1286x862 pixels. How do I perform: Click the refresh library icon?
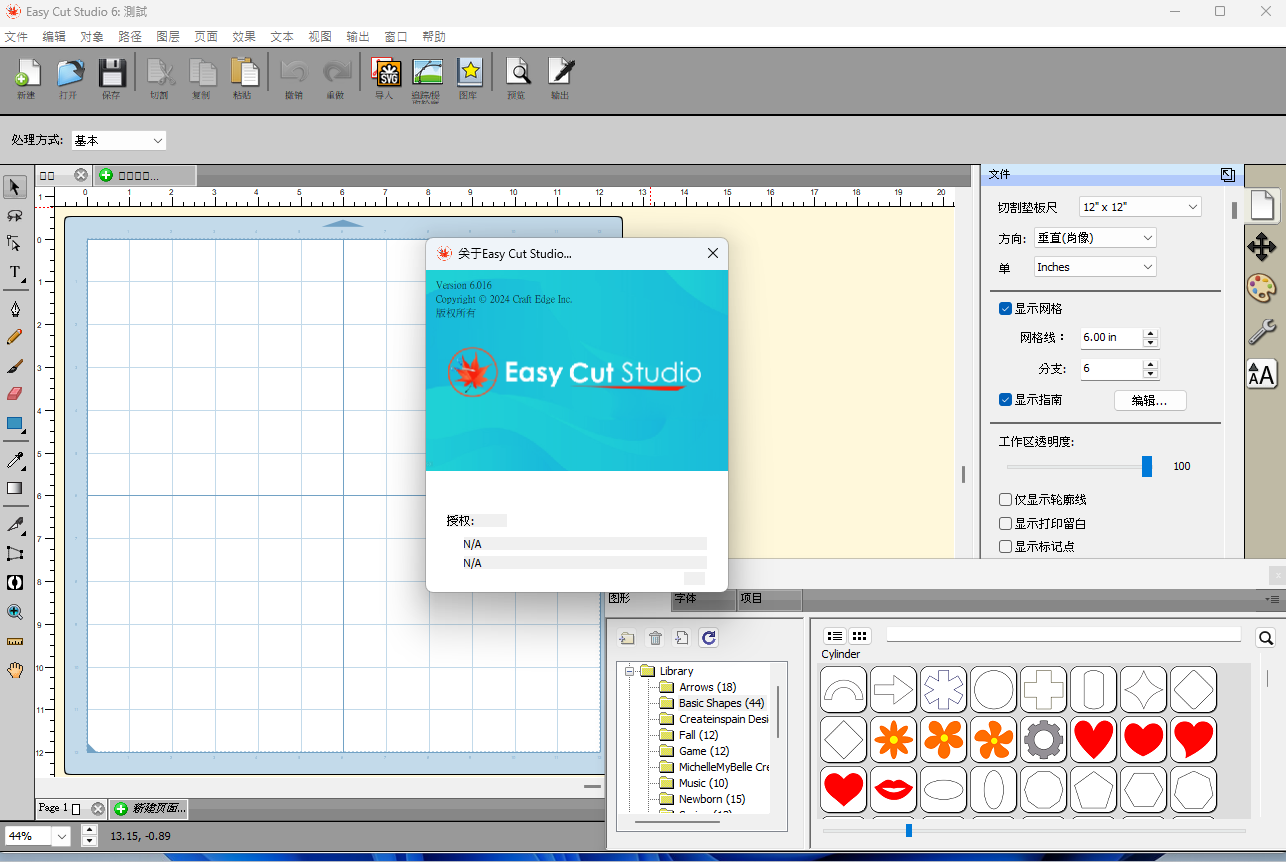(x=709, y=638)
